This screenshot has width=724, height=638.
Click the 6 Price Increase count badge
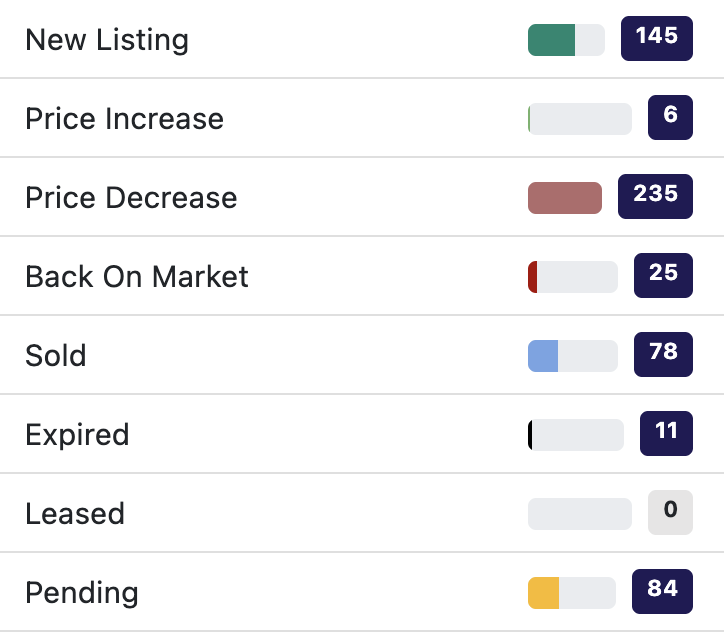tap(670, 118)
